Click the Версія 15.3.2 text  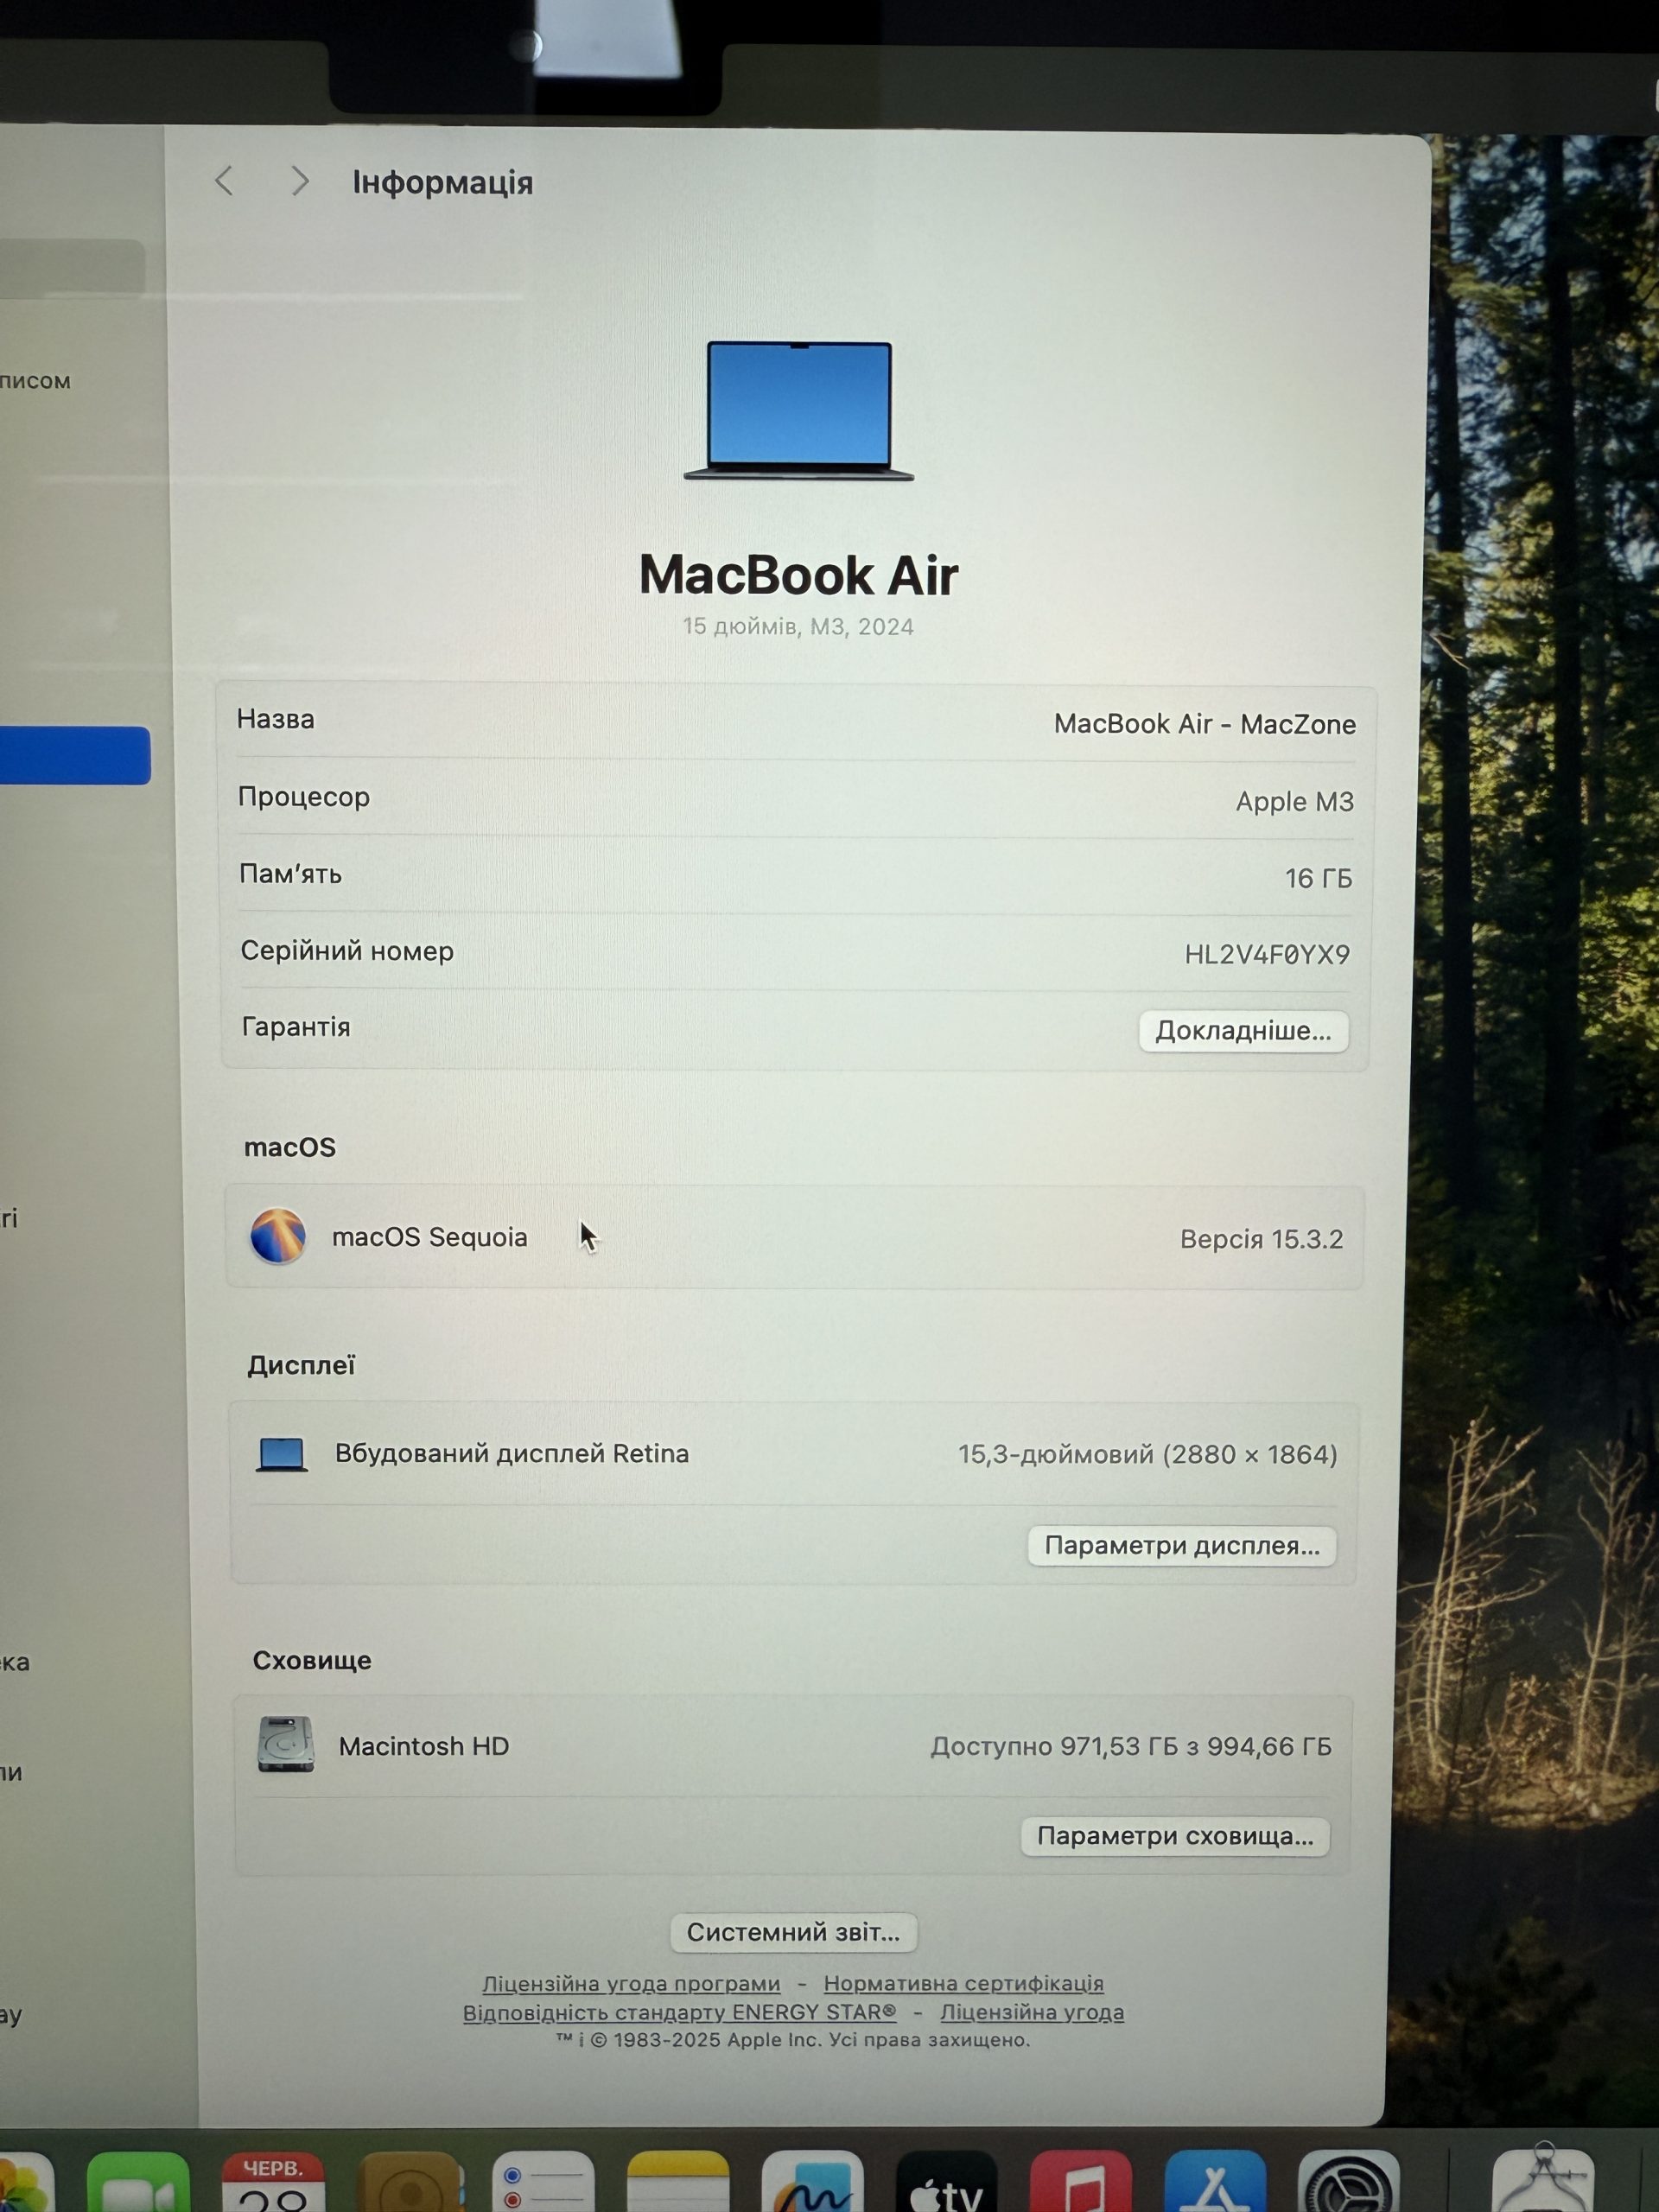click(1261, 1239)
